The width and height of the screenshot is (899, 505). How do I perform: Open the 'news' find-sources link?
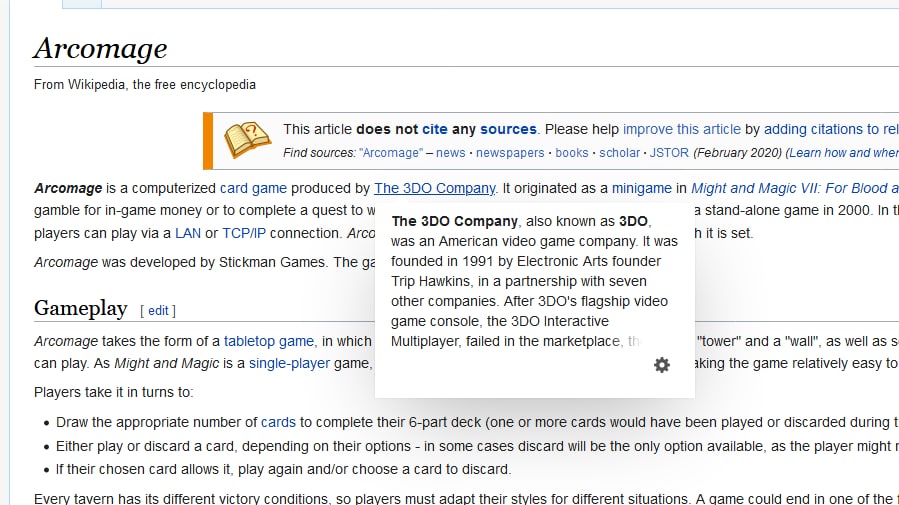pos(451,153)
